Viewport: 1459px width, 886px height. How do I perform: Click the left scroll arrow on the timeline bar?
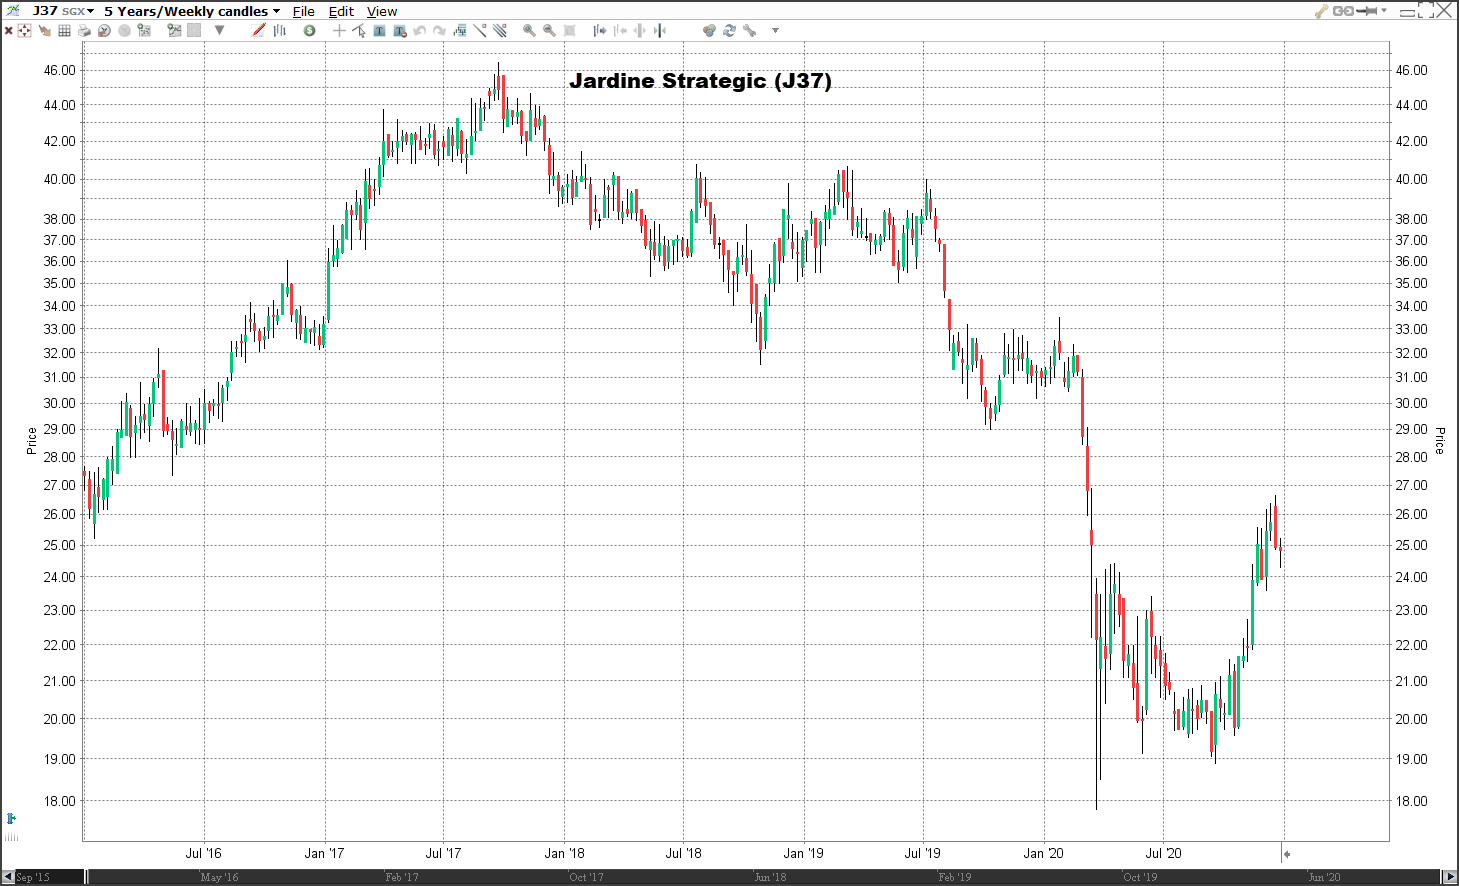[x=8, y=877]
